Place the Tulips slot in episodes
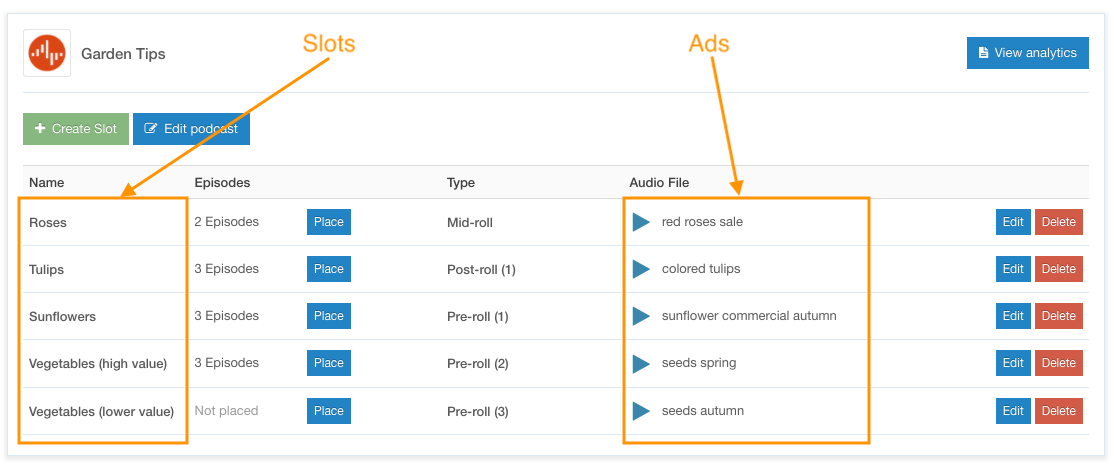Image resolution: width=1114 pixels, height=464 pixels. pyautogui.click(x=329, y=269)
